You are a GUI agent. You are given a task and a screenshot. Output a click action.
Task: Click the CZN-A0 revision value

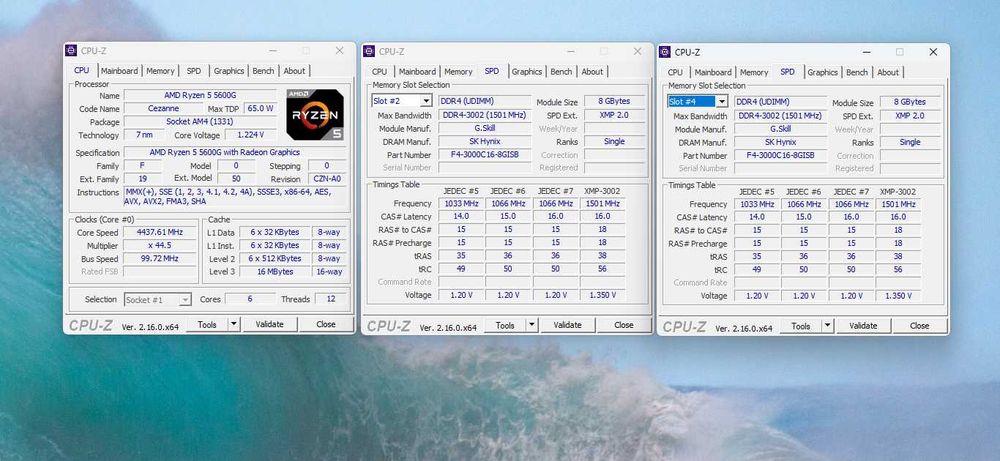(x=327, y=179)
